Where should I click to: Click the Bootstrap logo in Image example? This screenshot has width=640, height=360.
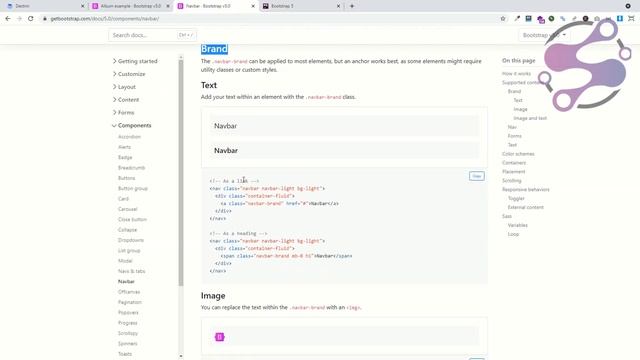tap(220, 337)
